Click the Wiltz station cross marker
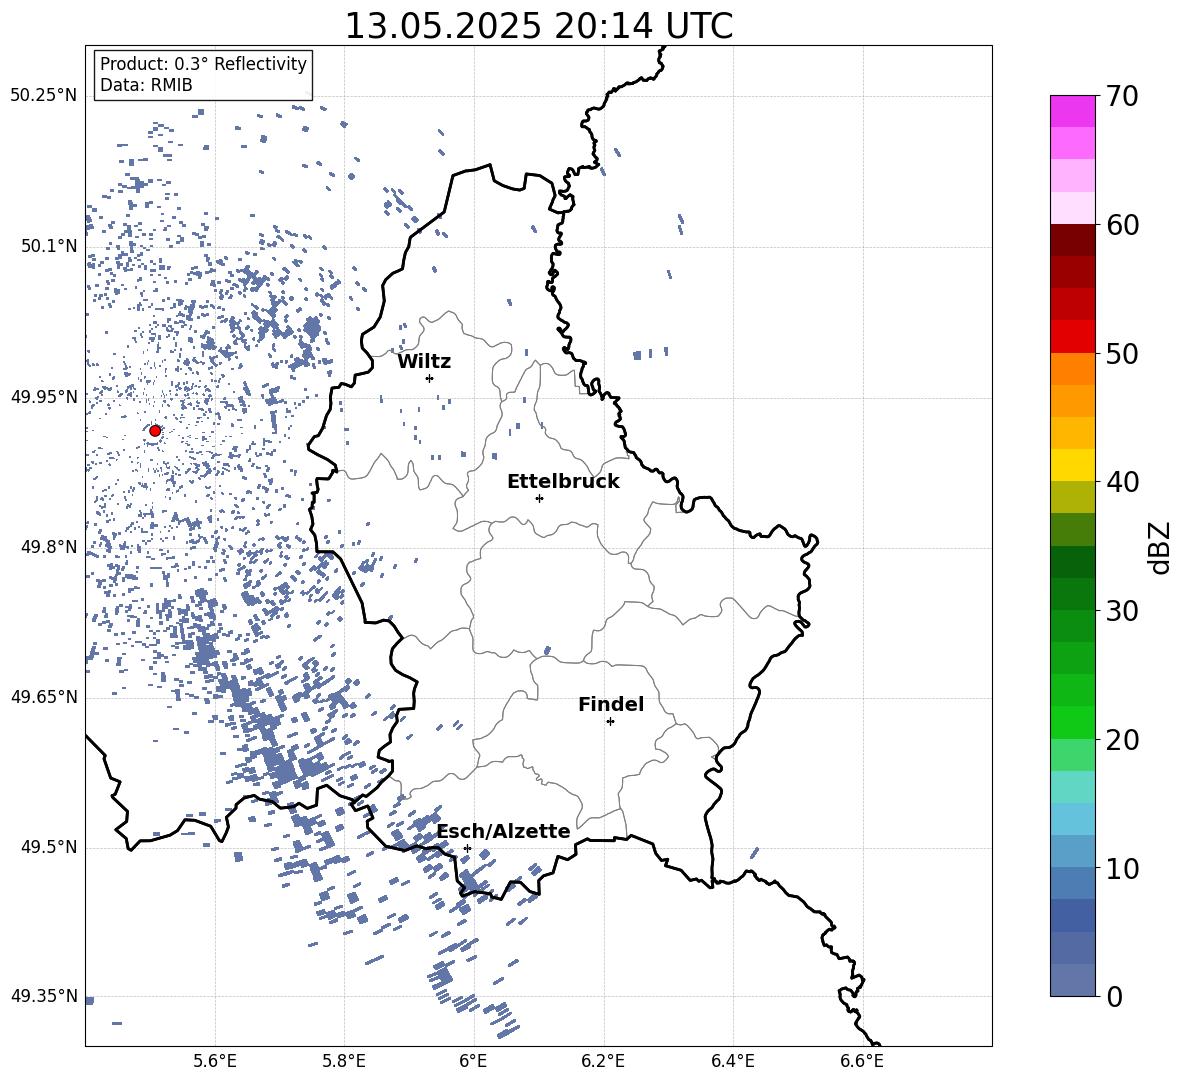 [x=430, y=378]
